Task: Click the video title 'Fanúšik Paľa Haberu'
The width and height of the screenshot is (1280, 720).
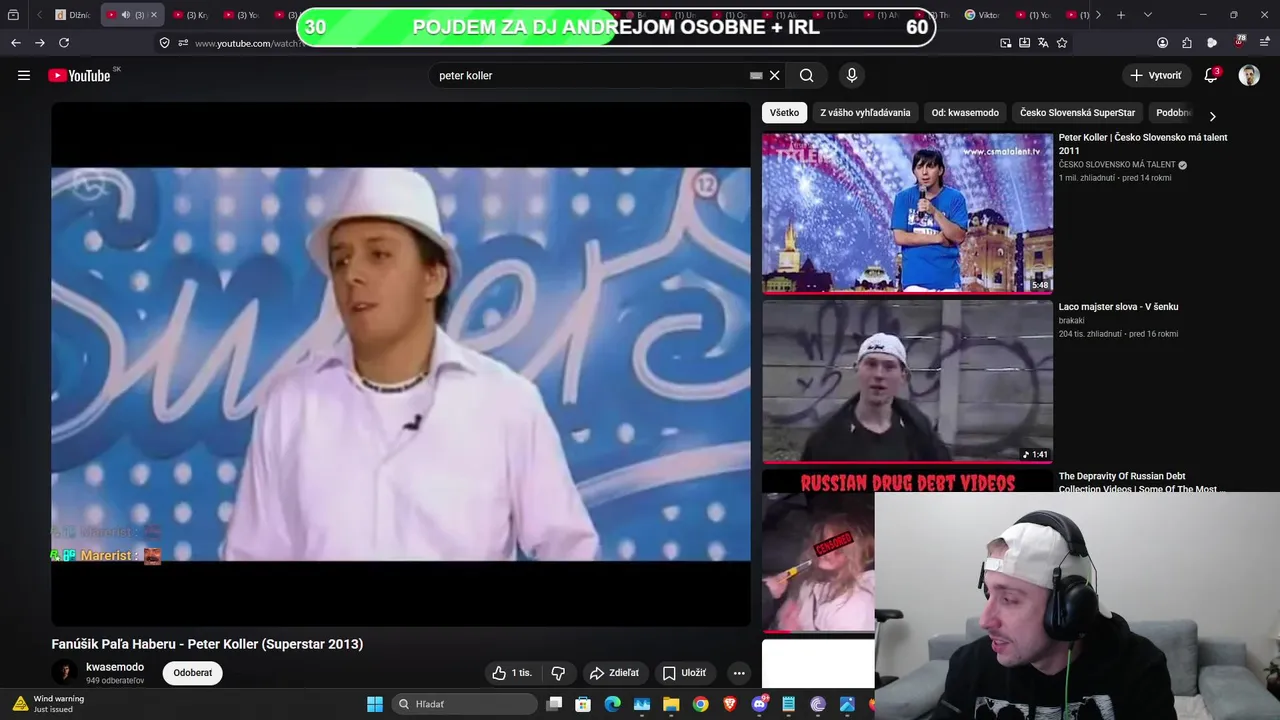Action: point(207,644)
